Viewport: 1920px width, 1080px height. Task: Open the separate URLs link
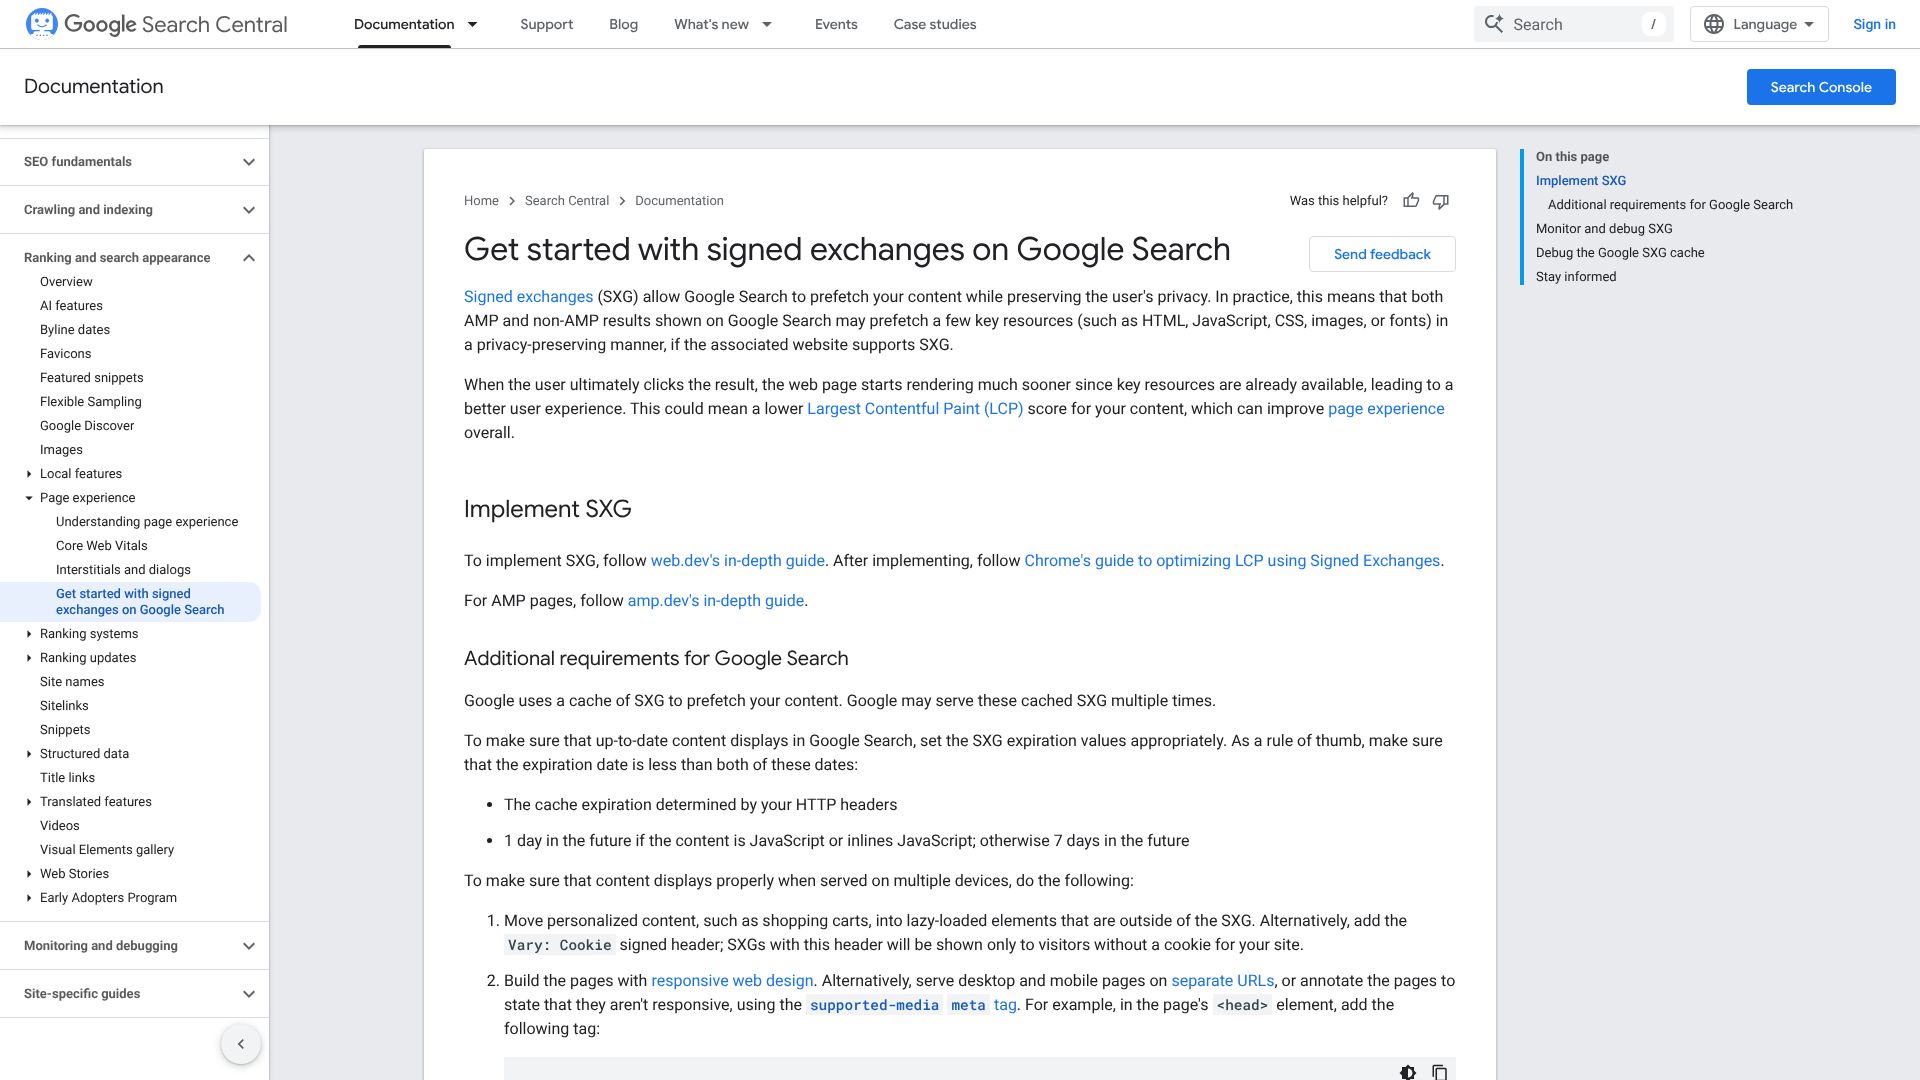(x=1223, y=981)
